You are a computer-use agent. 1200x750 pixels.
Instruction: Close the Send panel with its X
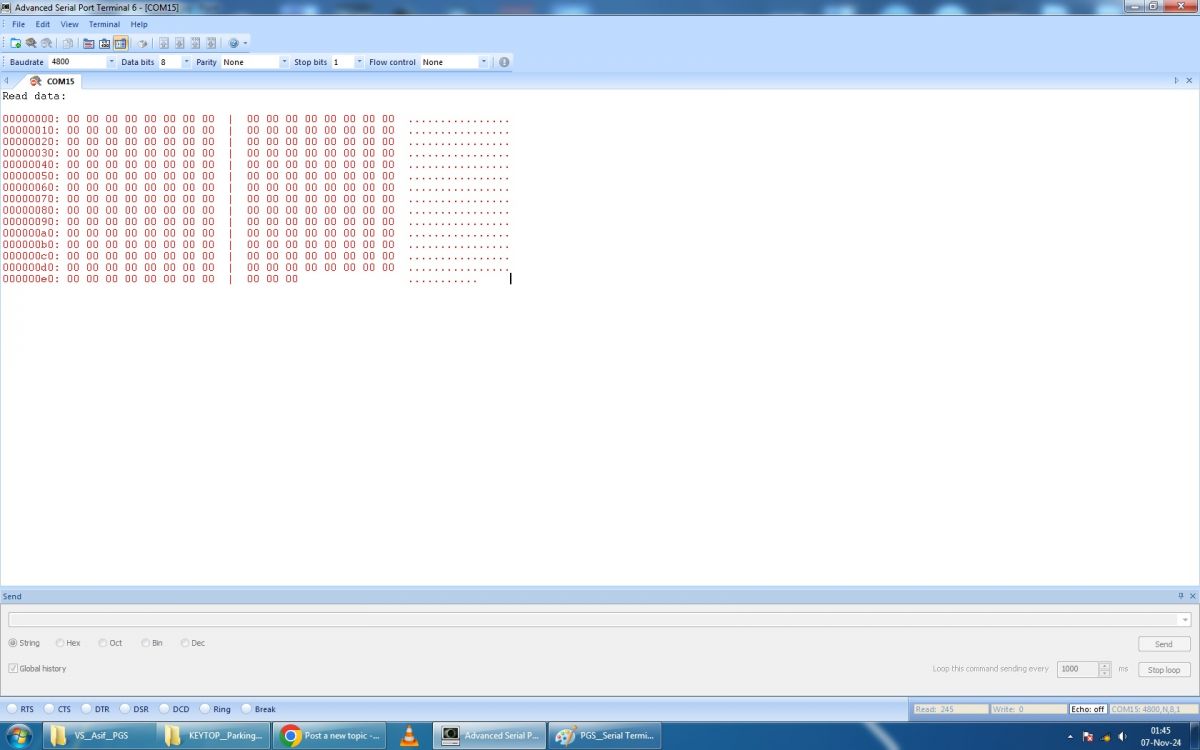click(x=1192, y=596)
